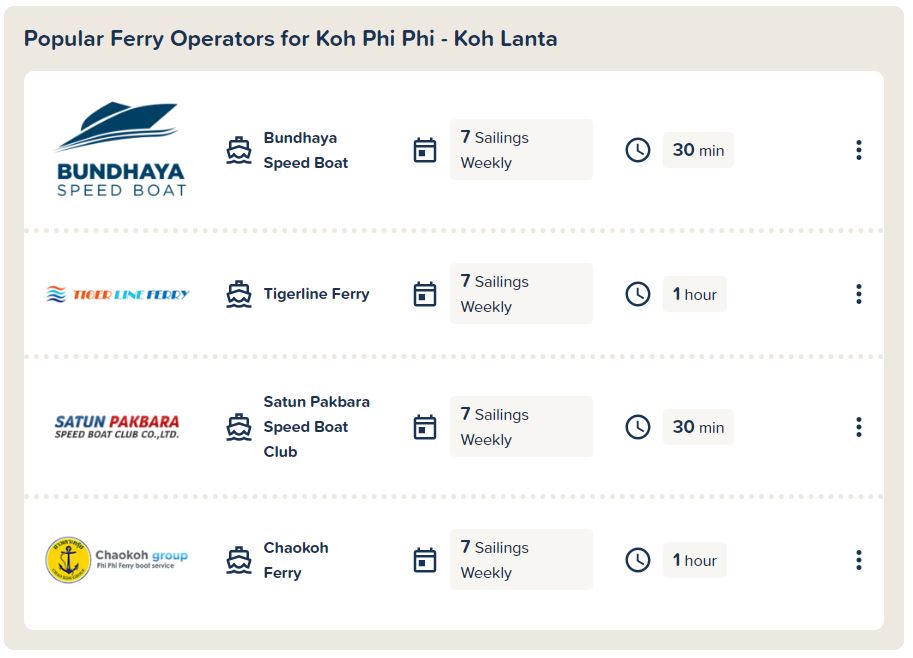The image size is (913, 658).
Task: Select the Chaokoh Ferry operator name
Action: (x=296, y=560)
